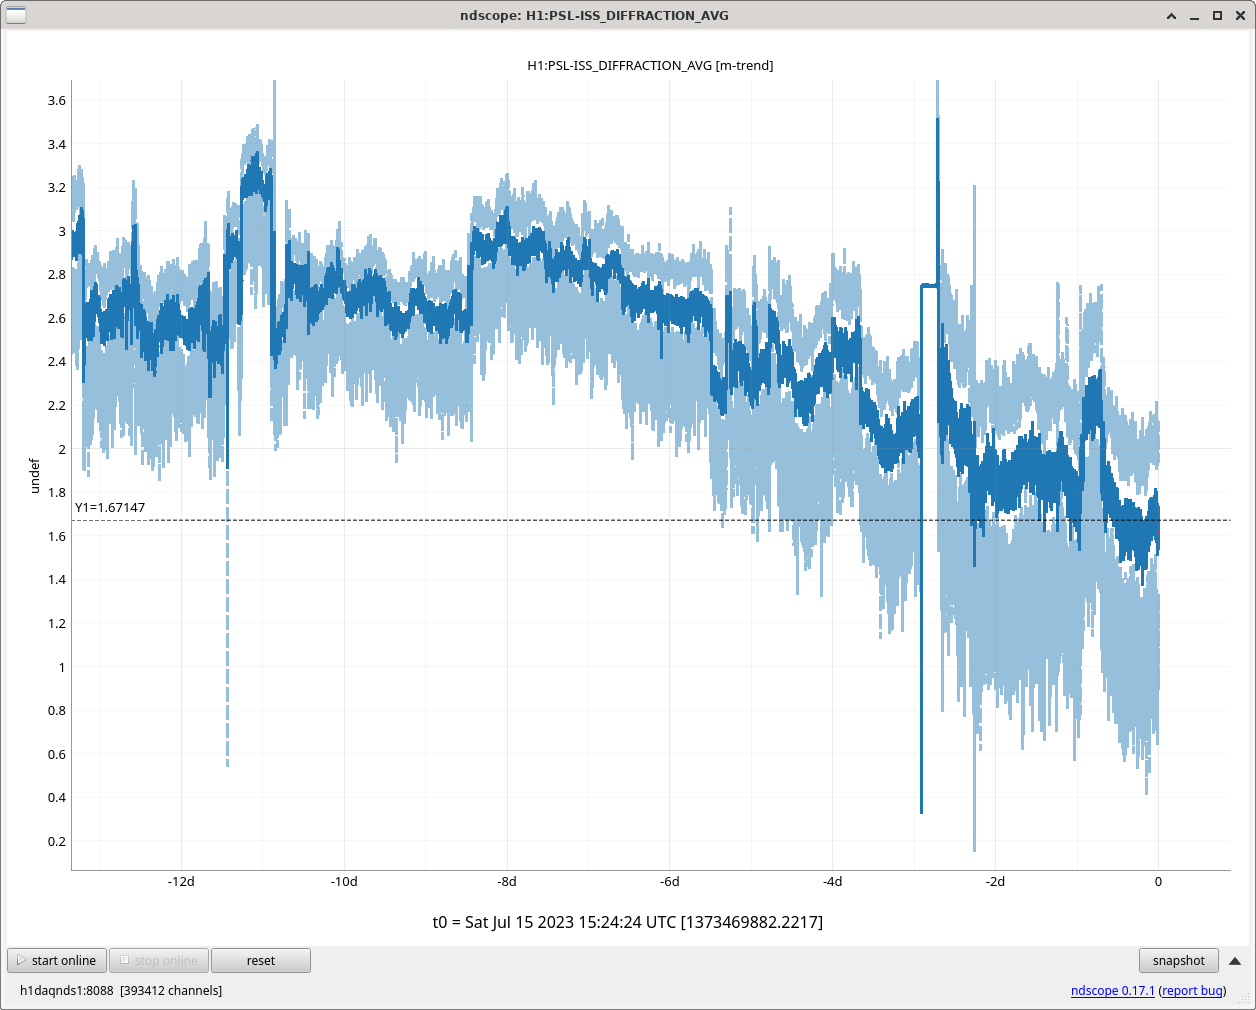The image size is (1256, 1010).
Task: Click the 0 tick on time axis
Action: tap(1158, 881)
